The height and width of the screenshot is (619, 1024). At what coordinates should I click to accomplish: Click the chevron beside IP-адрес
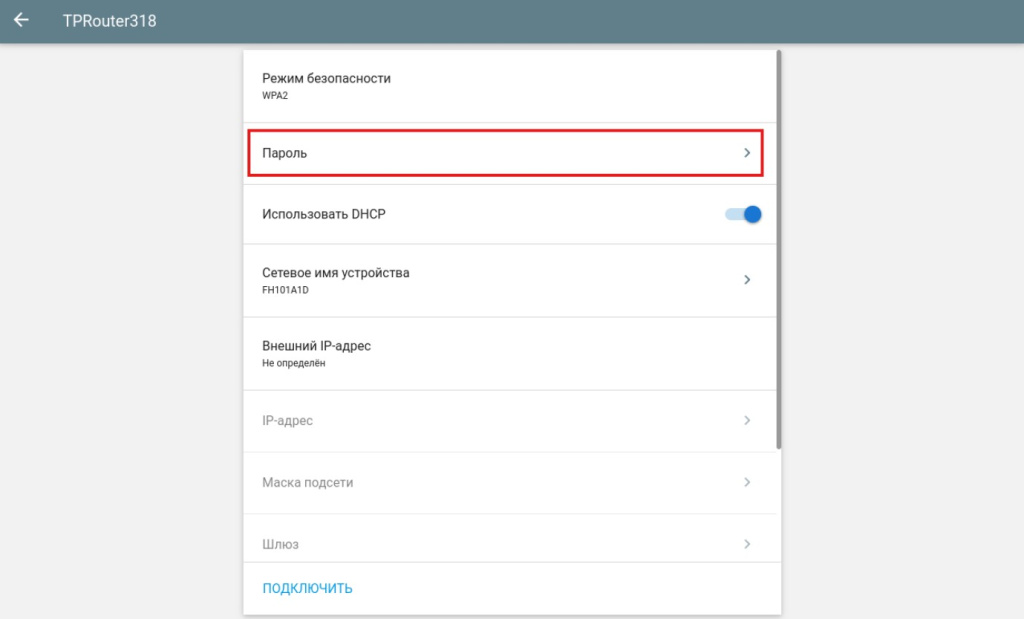[747, 421]
